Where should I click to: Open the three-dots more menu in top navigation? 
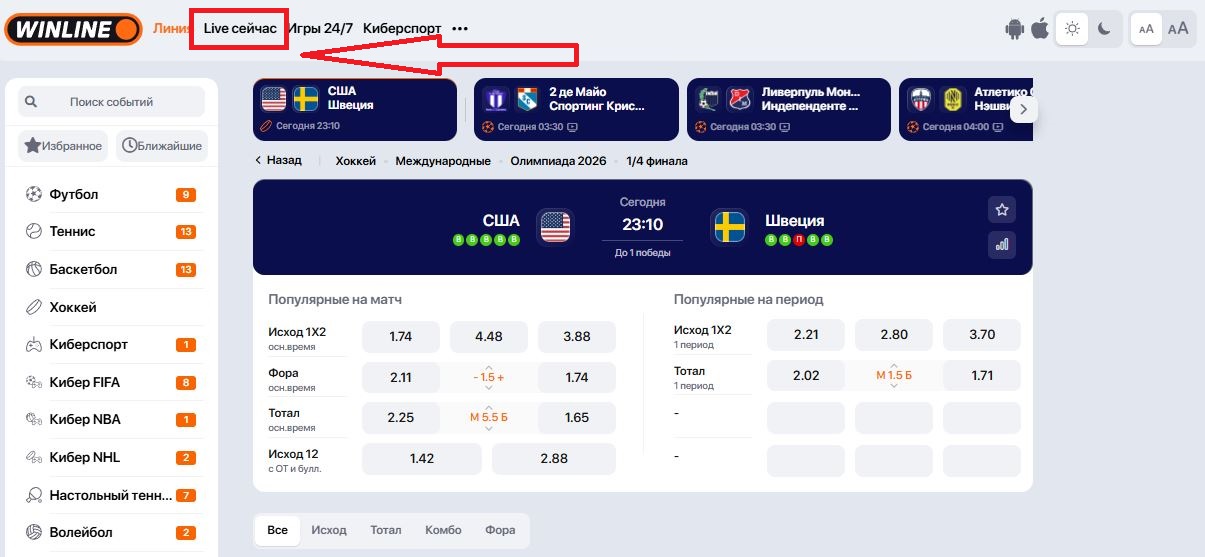click(460, 29)
